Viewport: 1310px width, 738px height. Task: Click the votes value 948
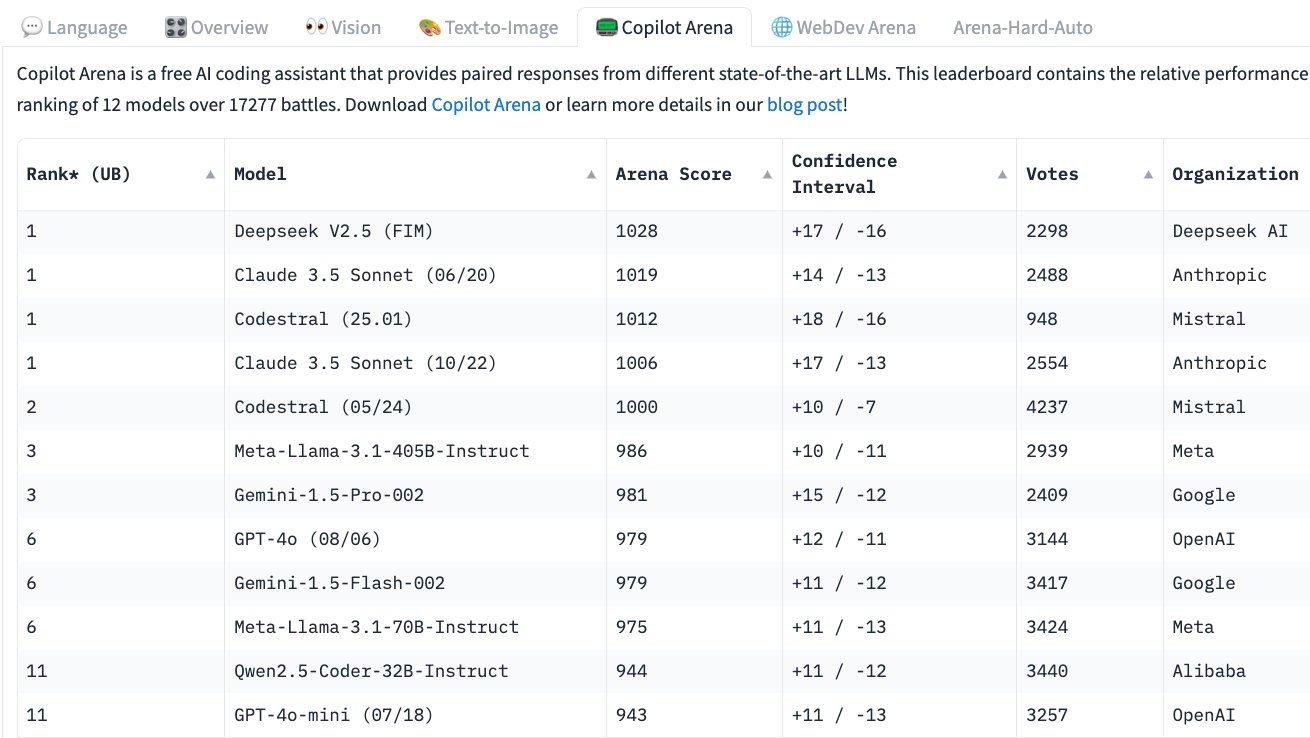point(1042,319)
